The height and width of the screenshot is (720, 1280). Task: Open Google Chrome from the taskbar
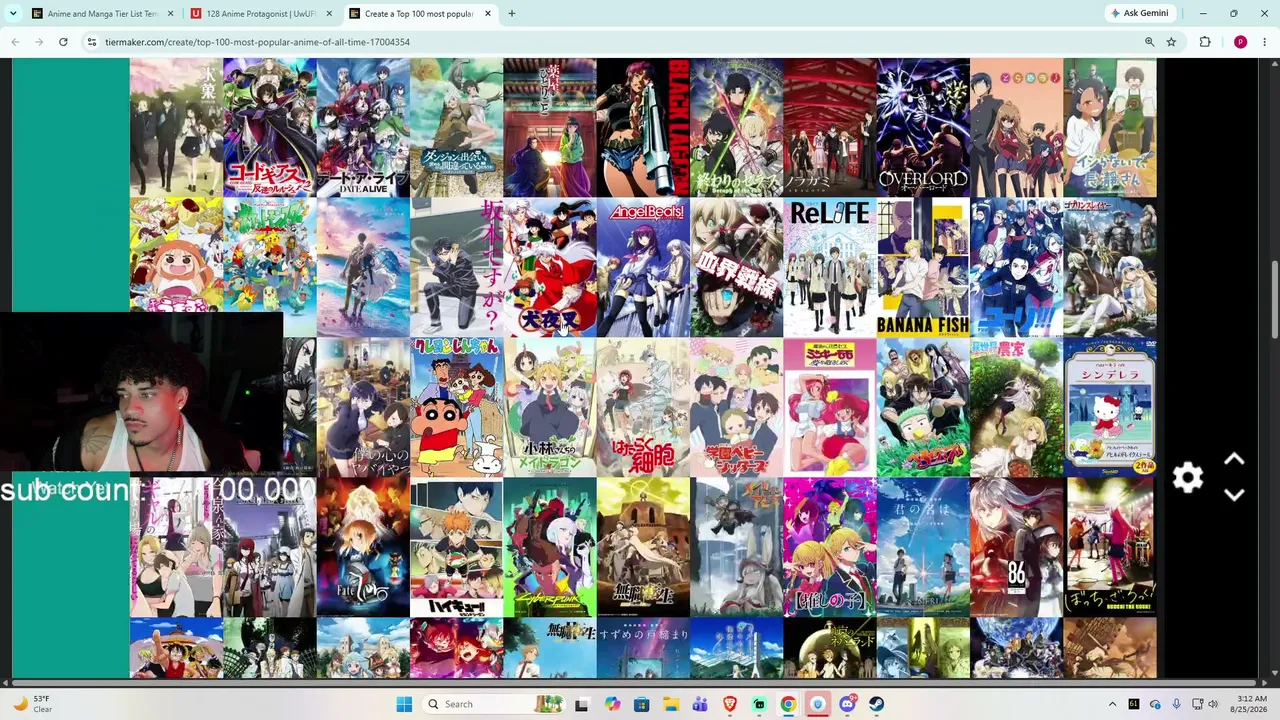[789, 704]
